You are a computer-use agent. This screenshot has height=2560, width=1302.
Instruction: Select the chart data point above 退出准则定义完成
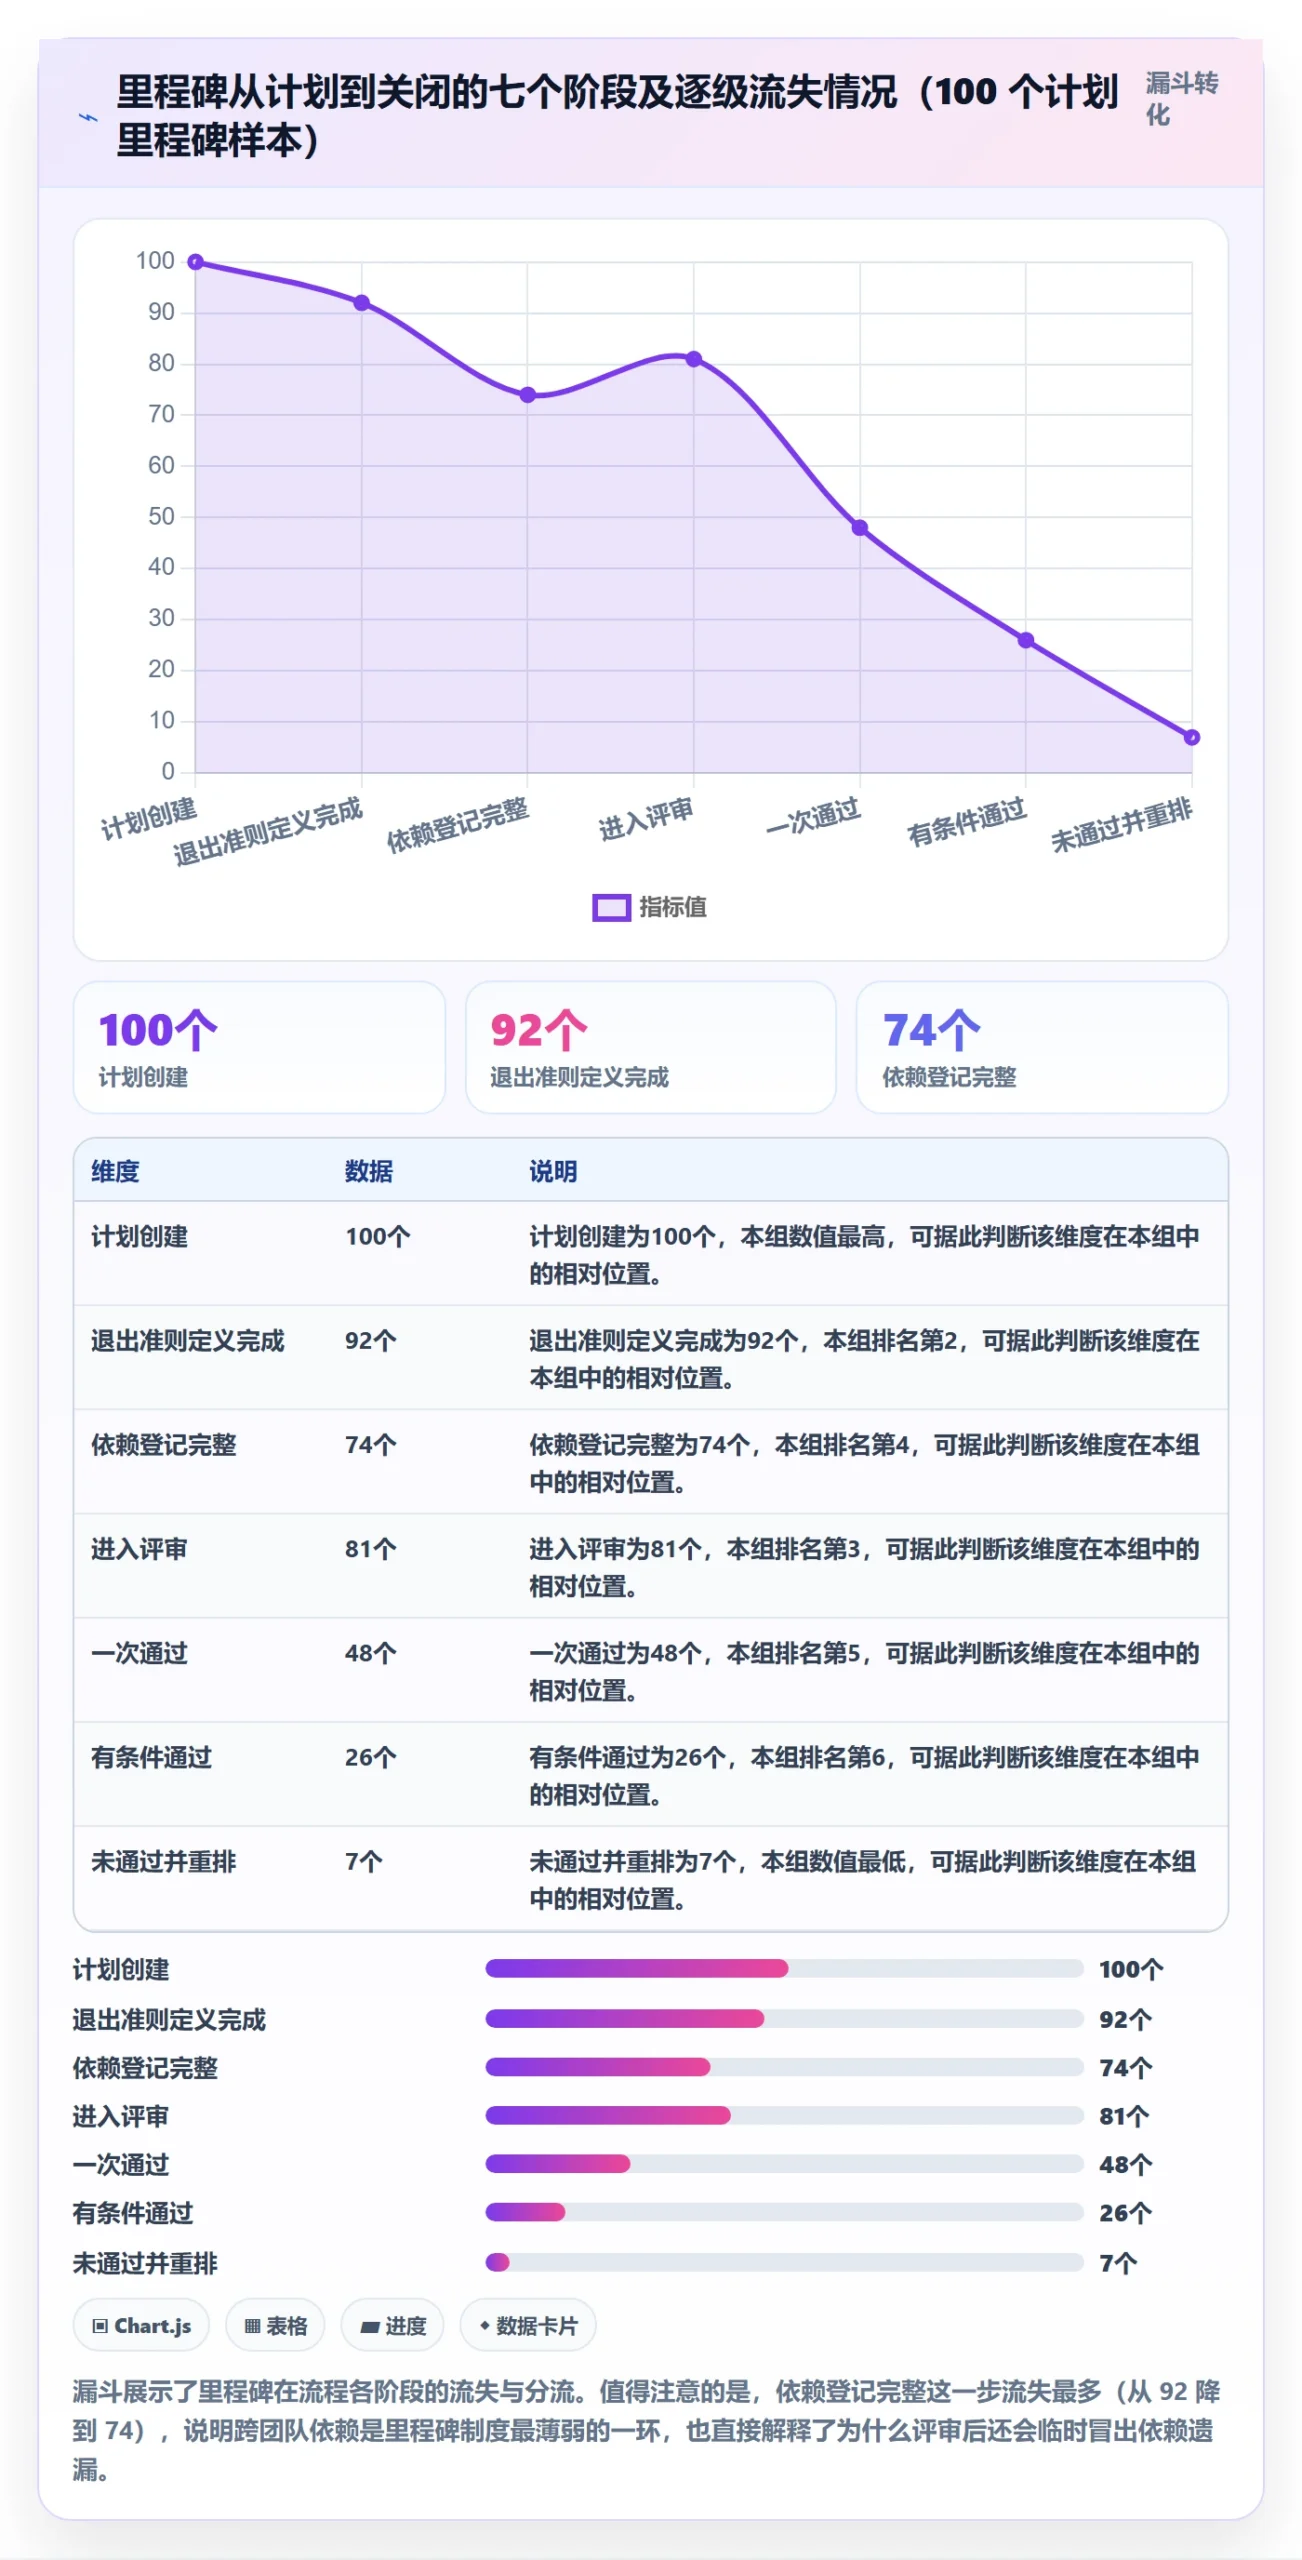coord(362,303)
